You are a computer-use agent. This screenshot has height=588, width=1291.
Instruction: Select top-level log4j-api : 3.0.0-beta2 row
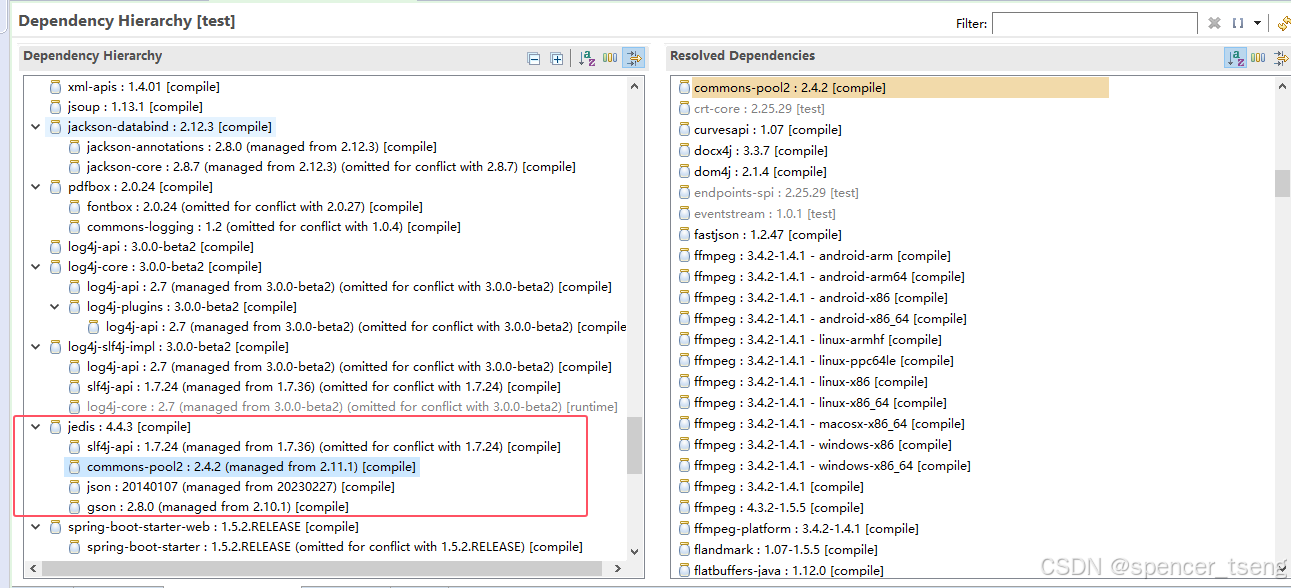[x=160, y=247]
